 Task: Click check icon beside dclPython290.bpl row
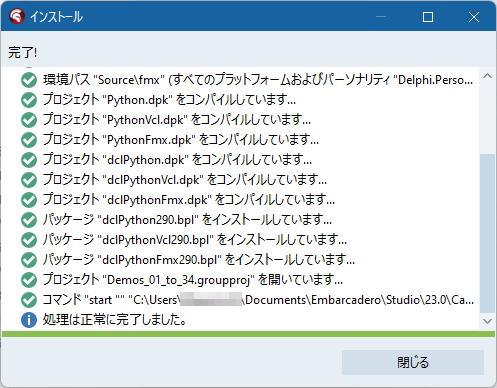[x=29, y=220]
